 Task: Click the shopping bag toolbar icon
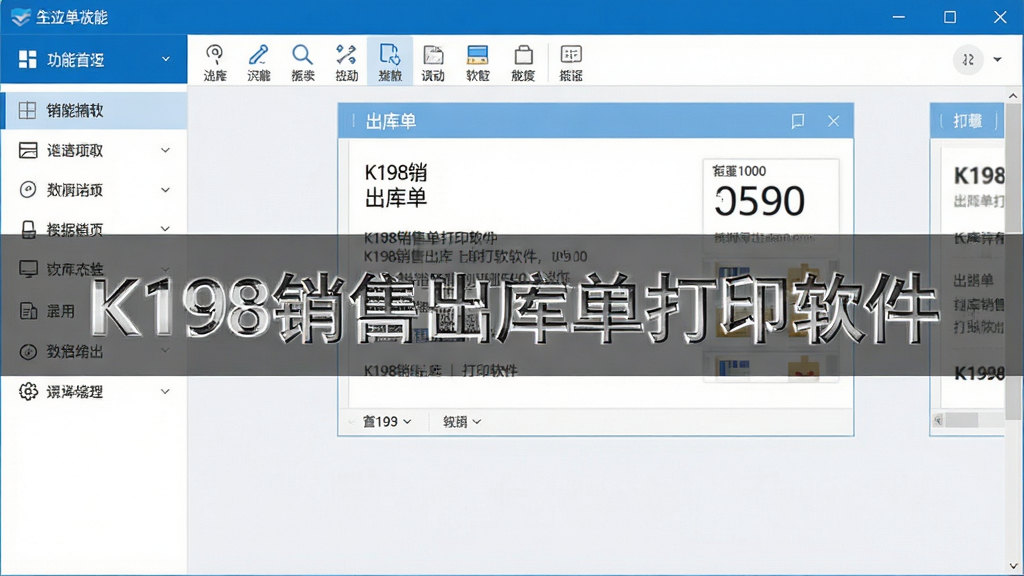(x=523, y=62)
